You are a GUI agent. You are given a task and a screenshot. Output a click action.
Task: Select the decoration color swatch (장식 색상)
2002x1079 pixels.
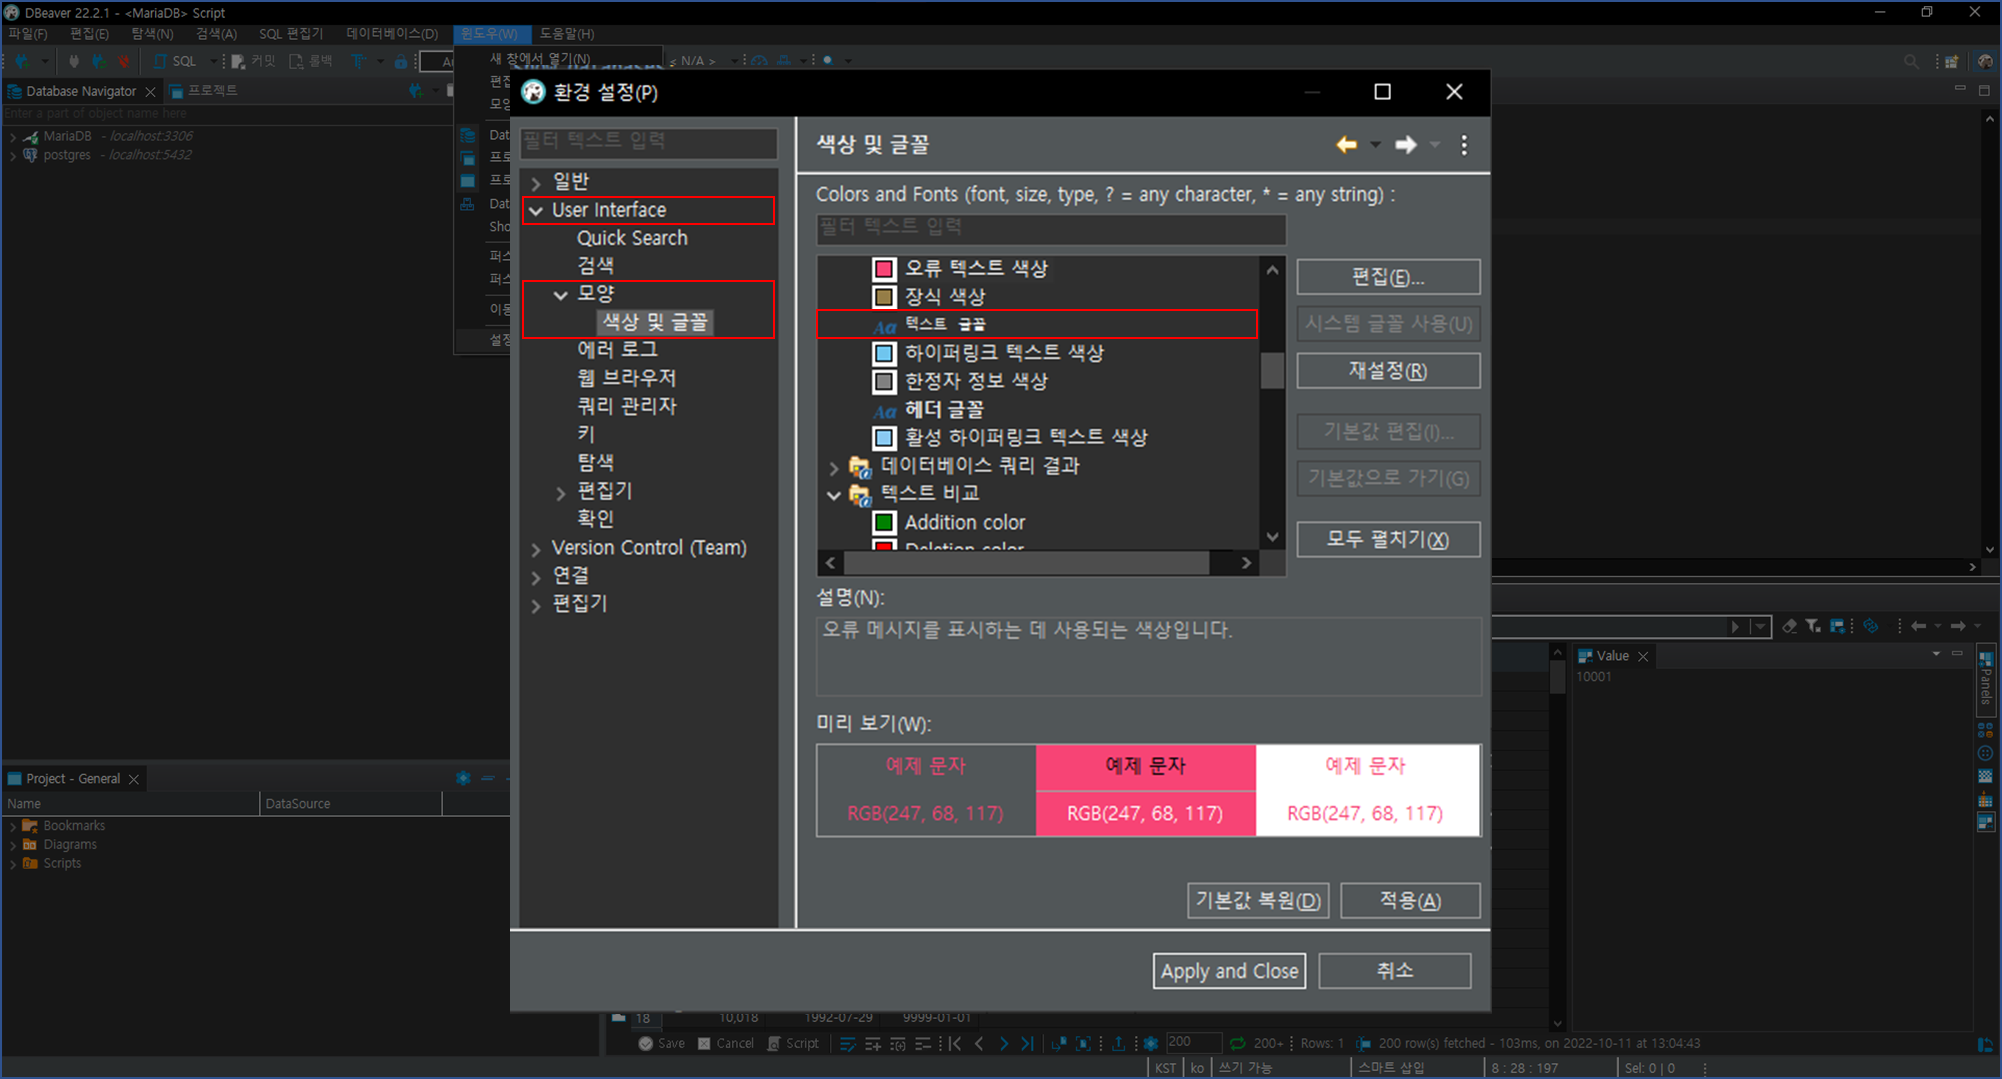pyautogui.click(x=884, y=296)
